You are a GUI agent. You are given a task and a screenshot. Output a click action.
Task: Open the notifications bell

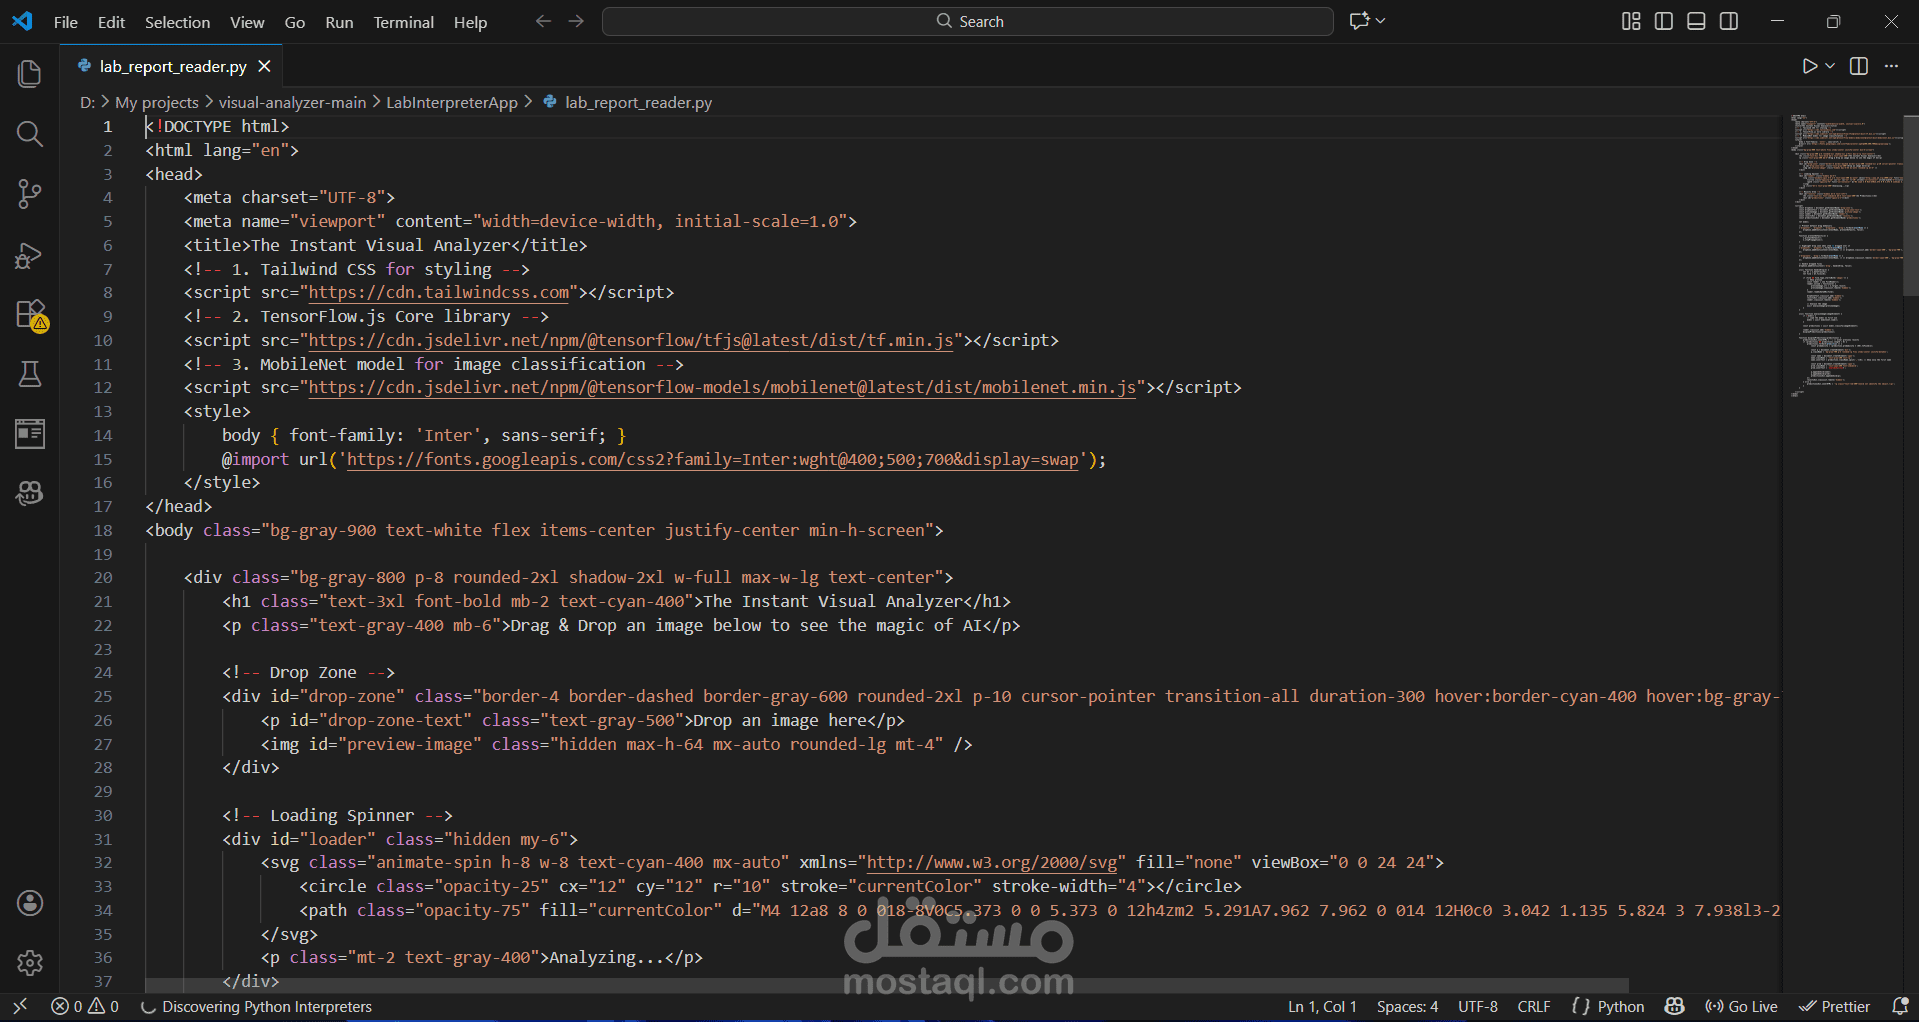point(1901,1006)
